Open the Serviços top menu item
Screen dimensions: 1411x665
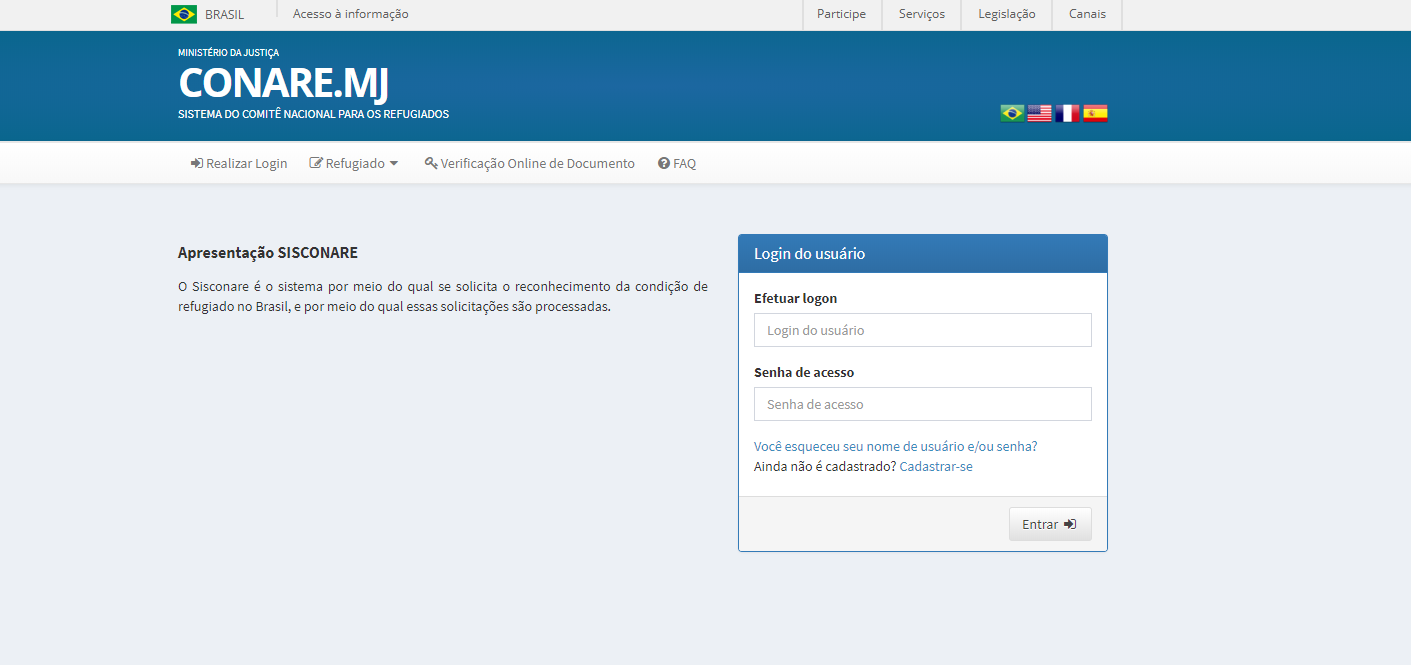click(x=922, y=14)
